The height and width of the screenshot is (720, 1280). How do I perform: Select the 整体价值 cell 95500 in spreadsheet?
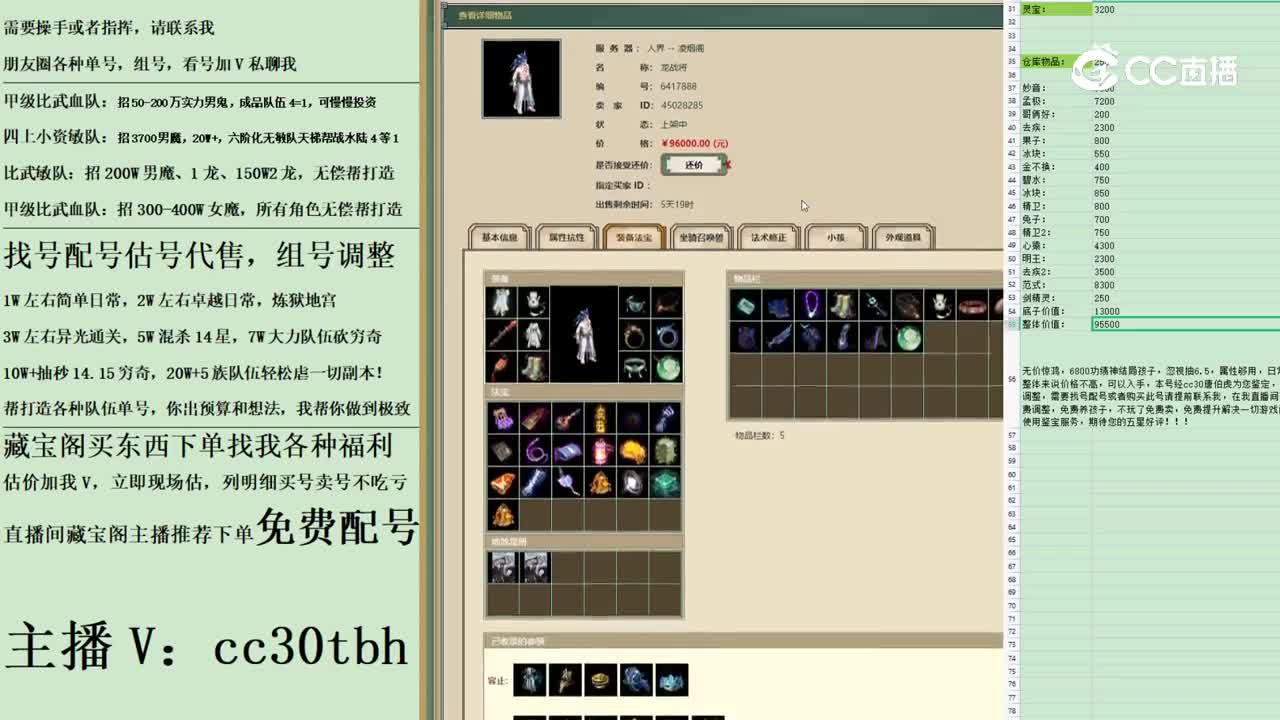[x=1186, y=324]
